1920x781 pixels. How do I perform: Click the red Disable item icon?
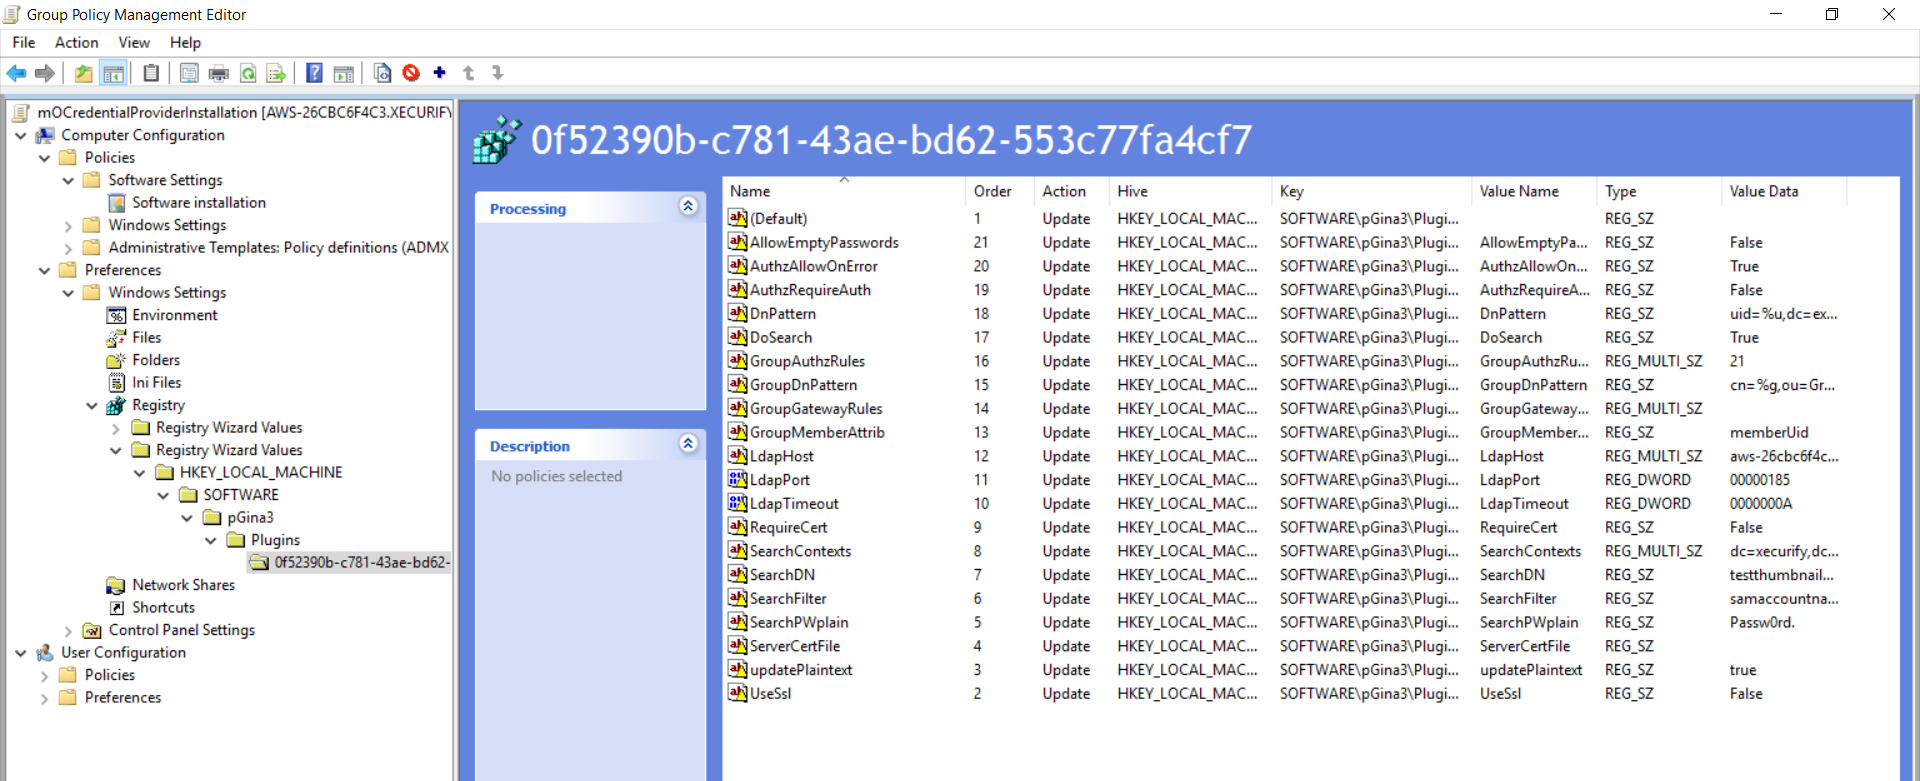coord(411,73)
